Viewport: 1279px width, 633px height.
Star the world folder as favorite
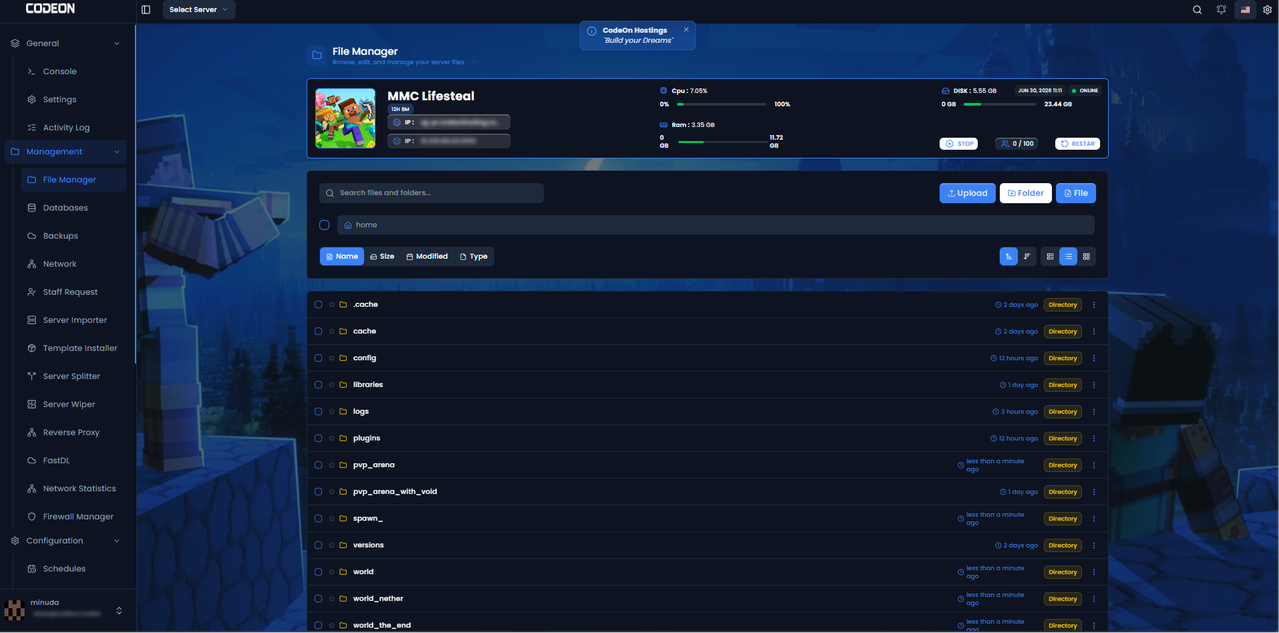[331, 572]
